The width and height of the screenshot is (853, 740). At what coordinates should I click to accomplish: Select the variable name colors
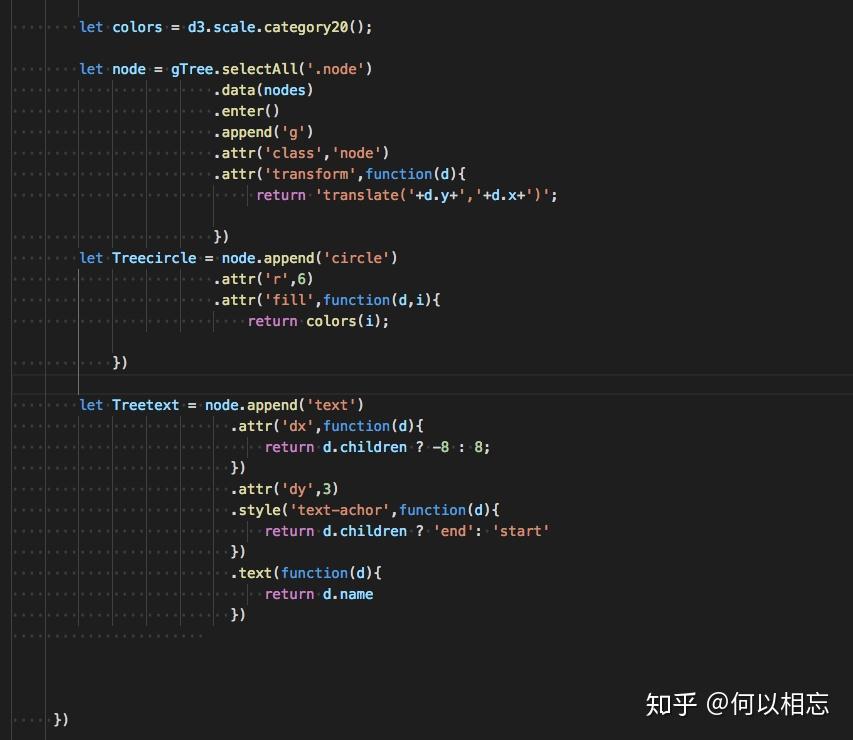[x=137, y=27]
